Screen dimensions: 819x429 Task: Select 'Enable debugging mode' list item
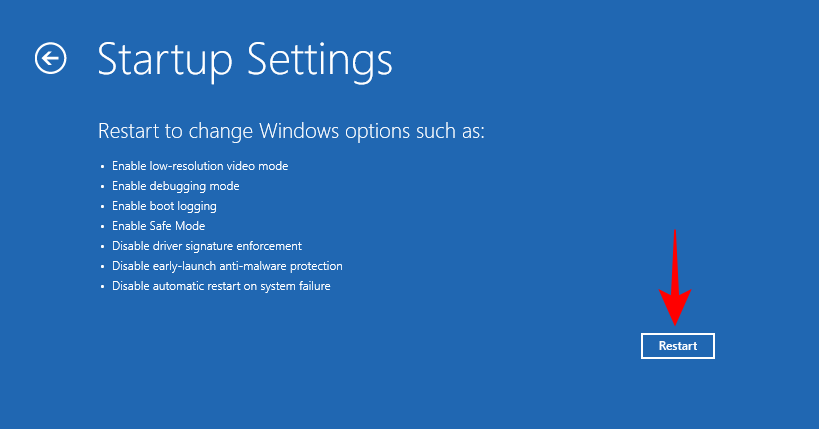176,186
